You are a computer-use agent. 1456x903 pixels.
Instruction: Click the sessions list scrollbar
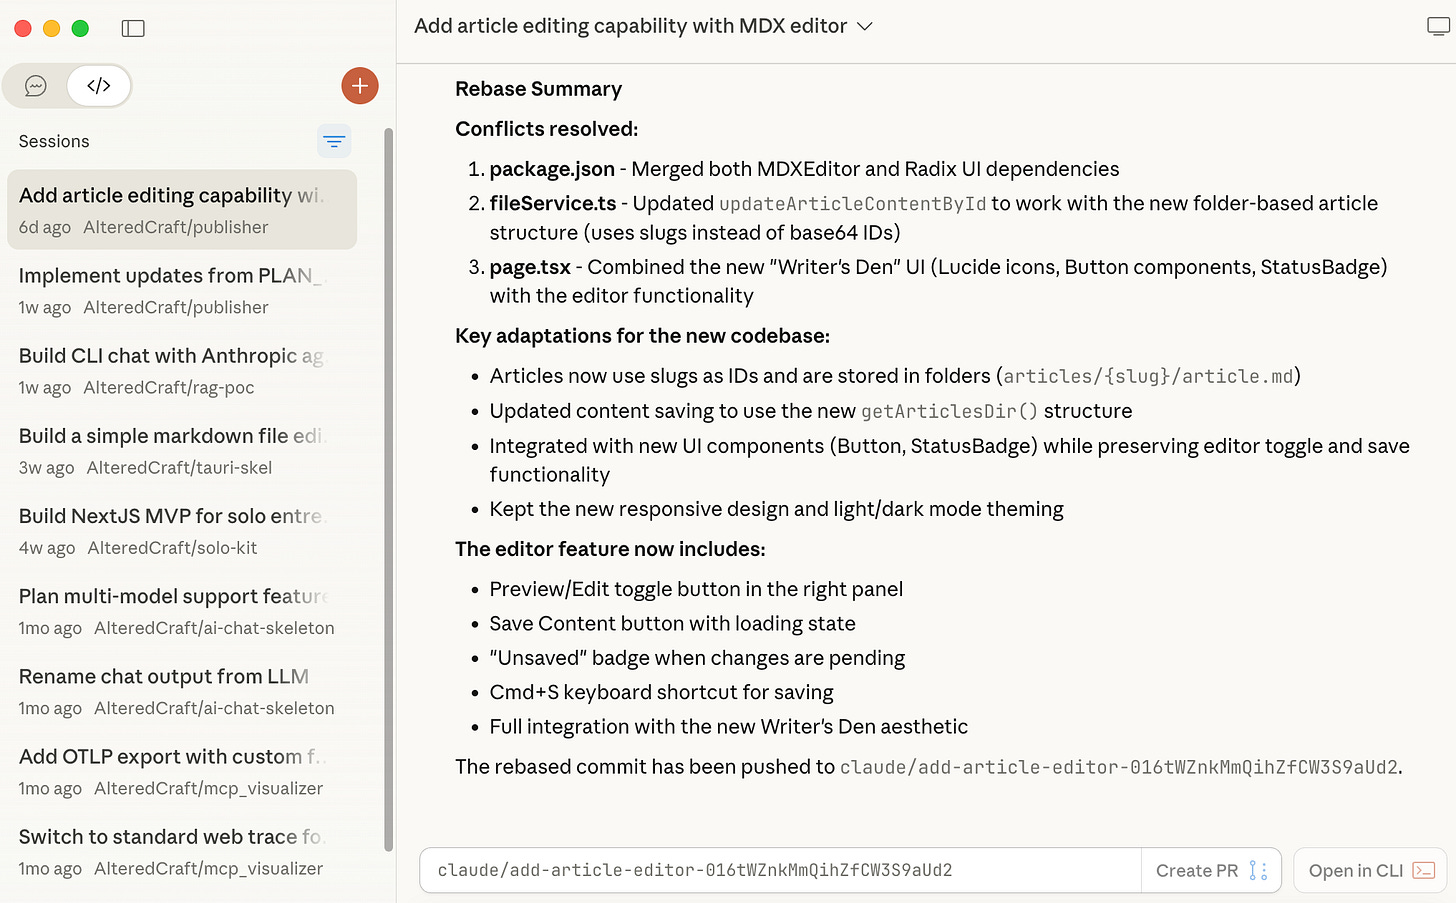pos(389,490)
